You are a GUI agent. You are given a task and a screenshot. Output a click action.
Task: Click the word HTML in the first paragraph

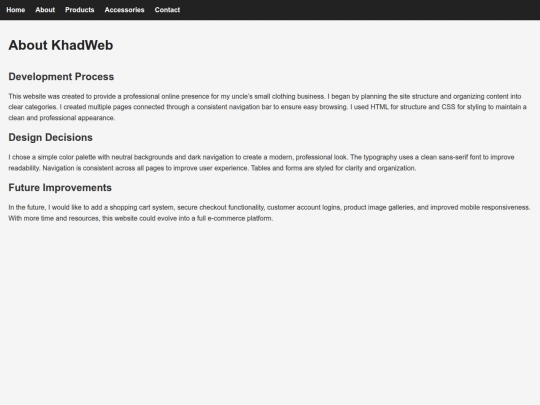pos(379,107)
